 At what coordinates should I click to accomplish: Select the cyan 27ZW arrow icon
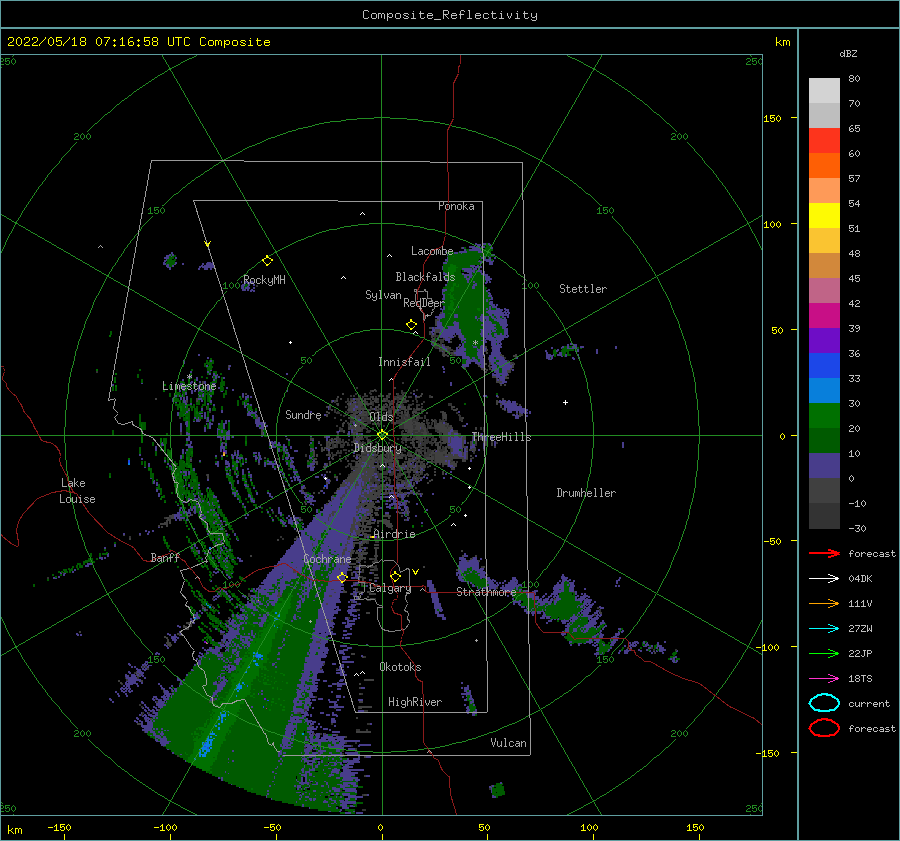coord(824,628)
